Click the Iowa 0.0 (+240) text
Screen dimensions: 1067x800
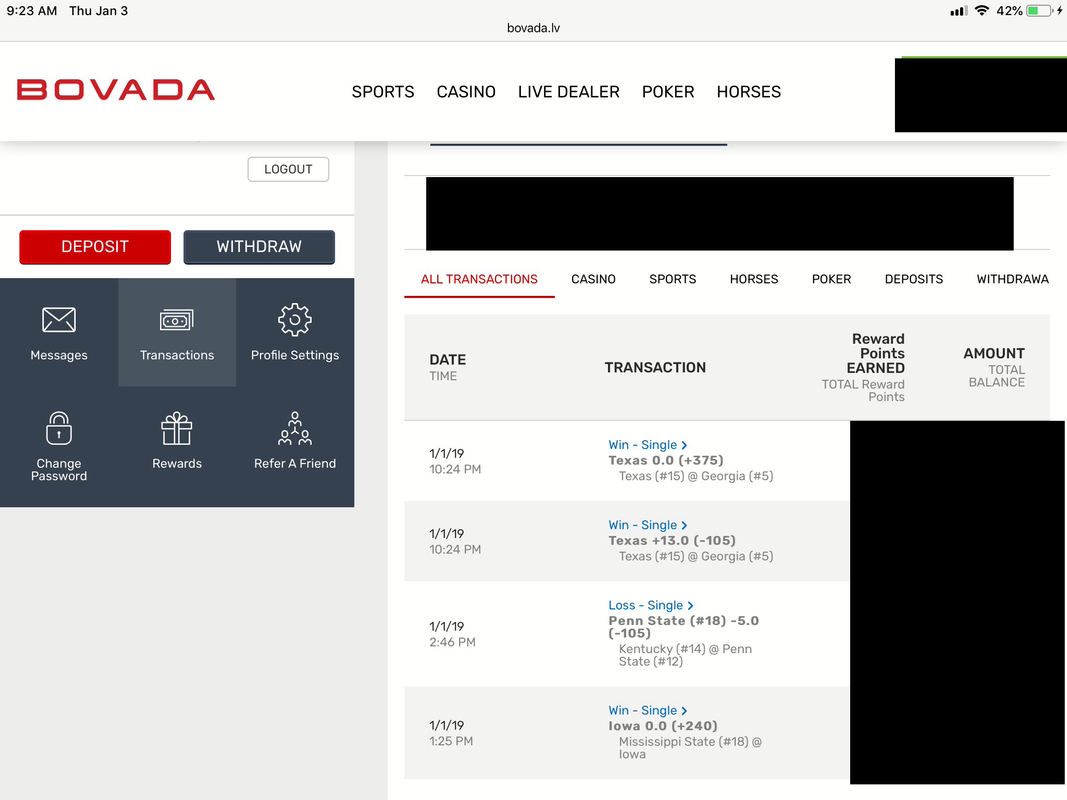[663, 726]
